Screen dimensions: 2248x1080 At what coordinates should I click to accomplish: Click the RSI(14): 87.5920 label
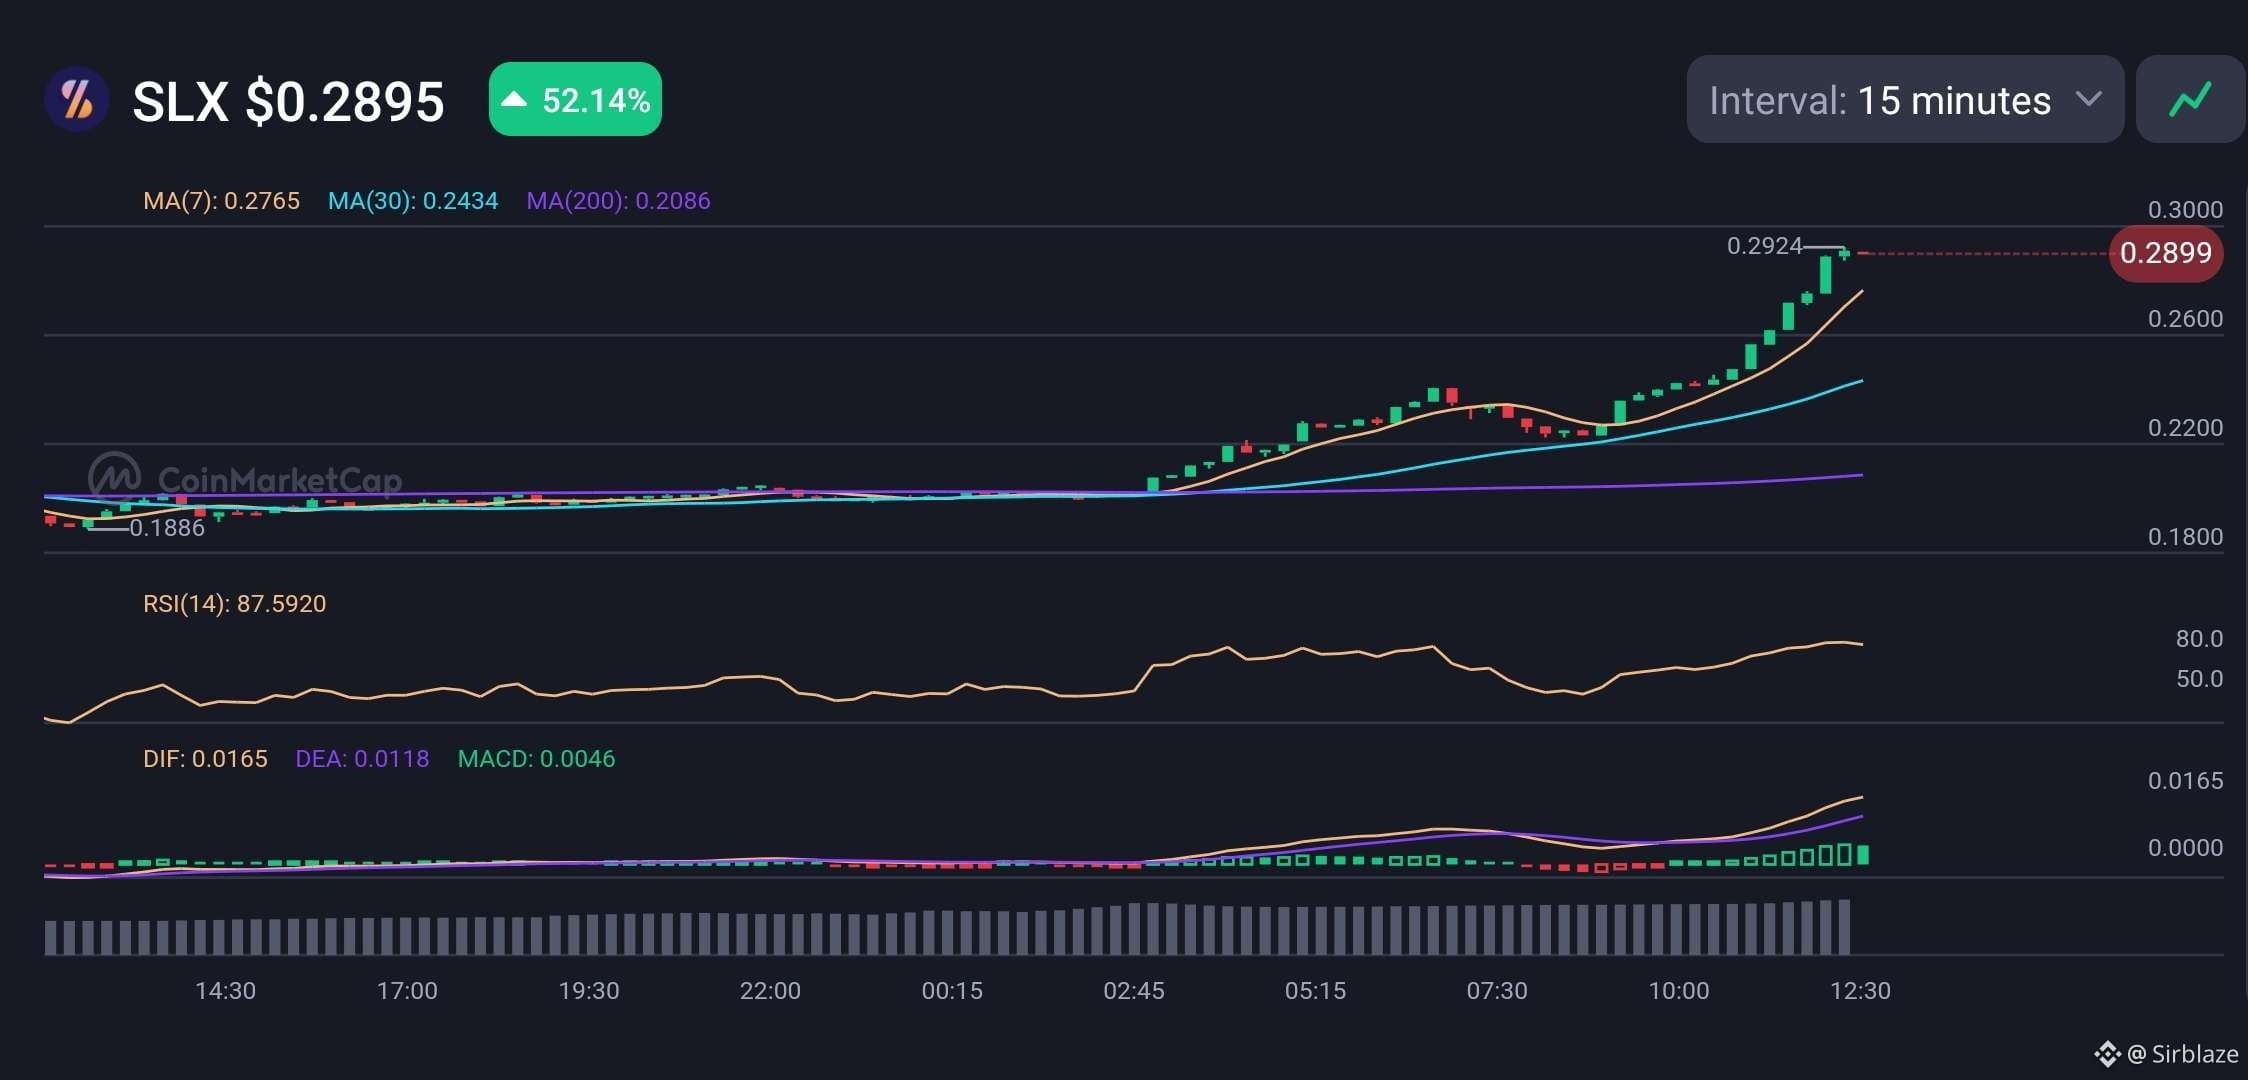pos(234,603)
